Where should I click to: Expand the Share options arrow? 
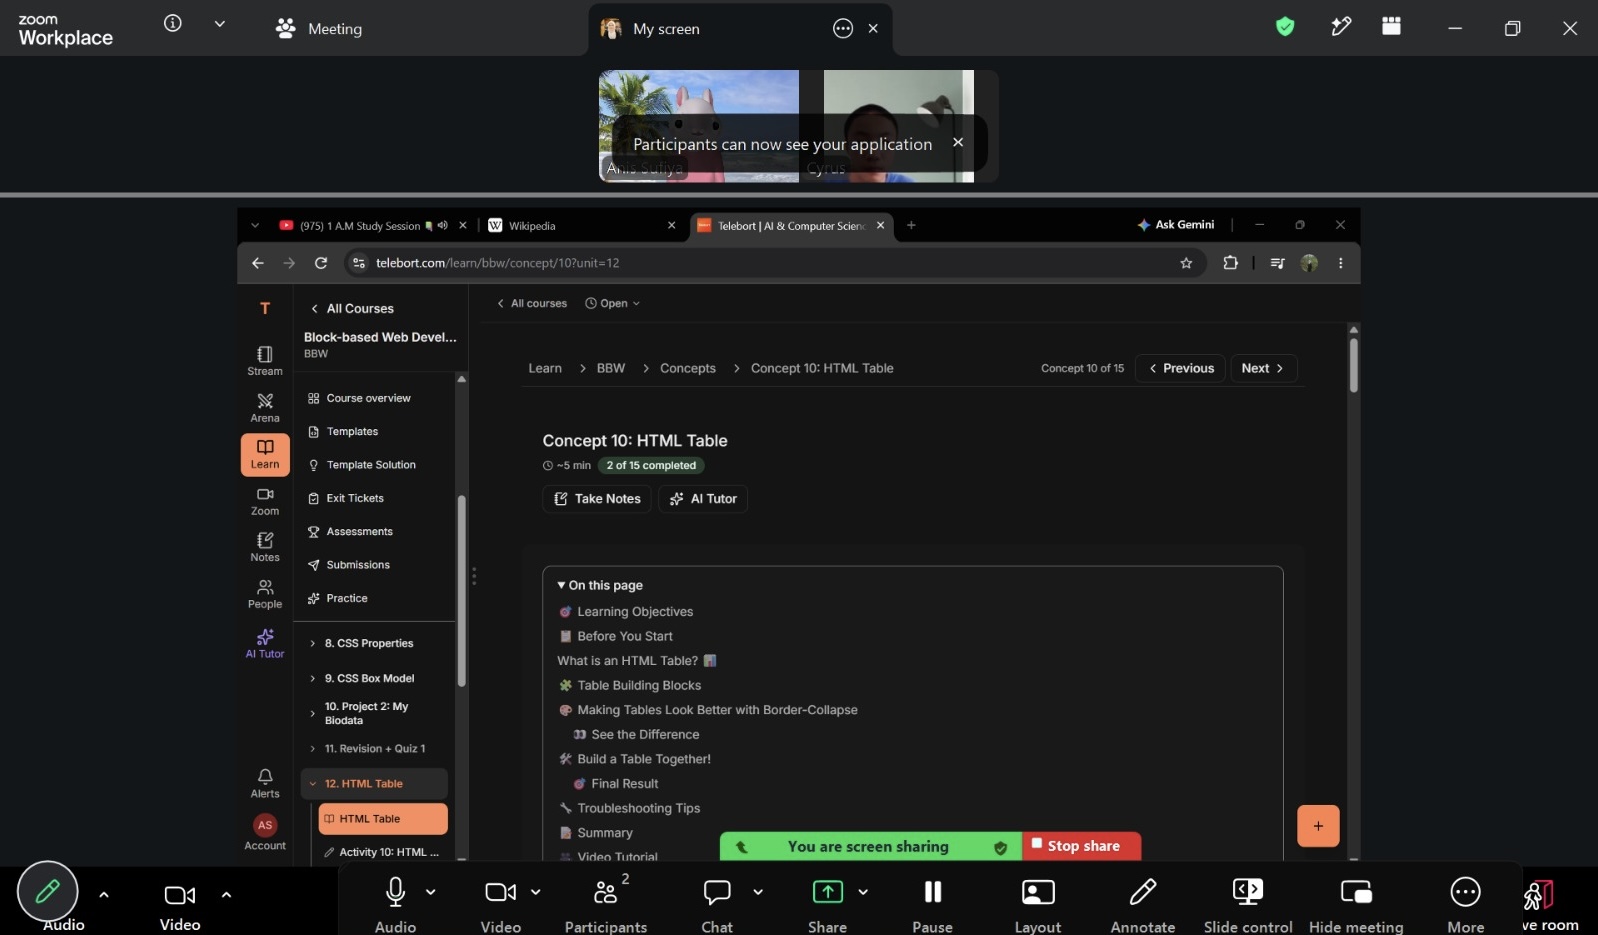point(863,892)
